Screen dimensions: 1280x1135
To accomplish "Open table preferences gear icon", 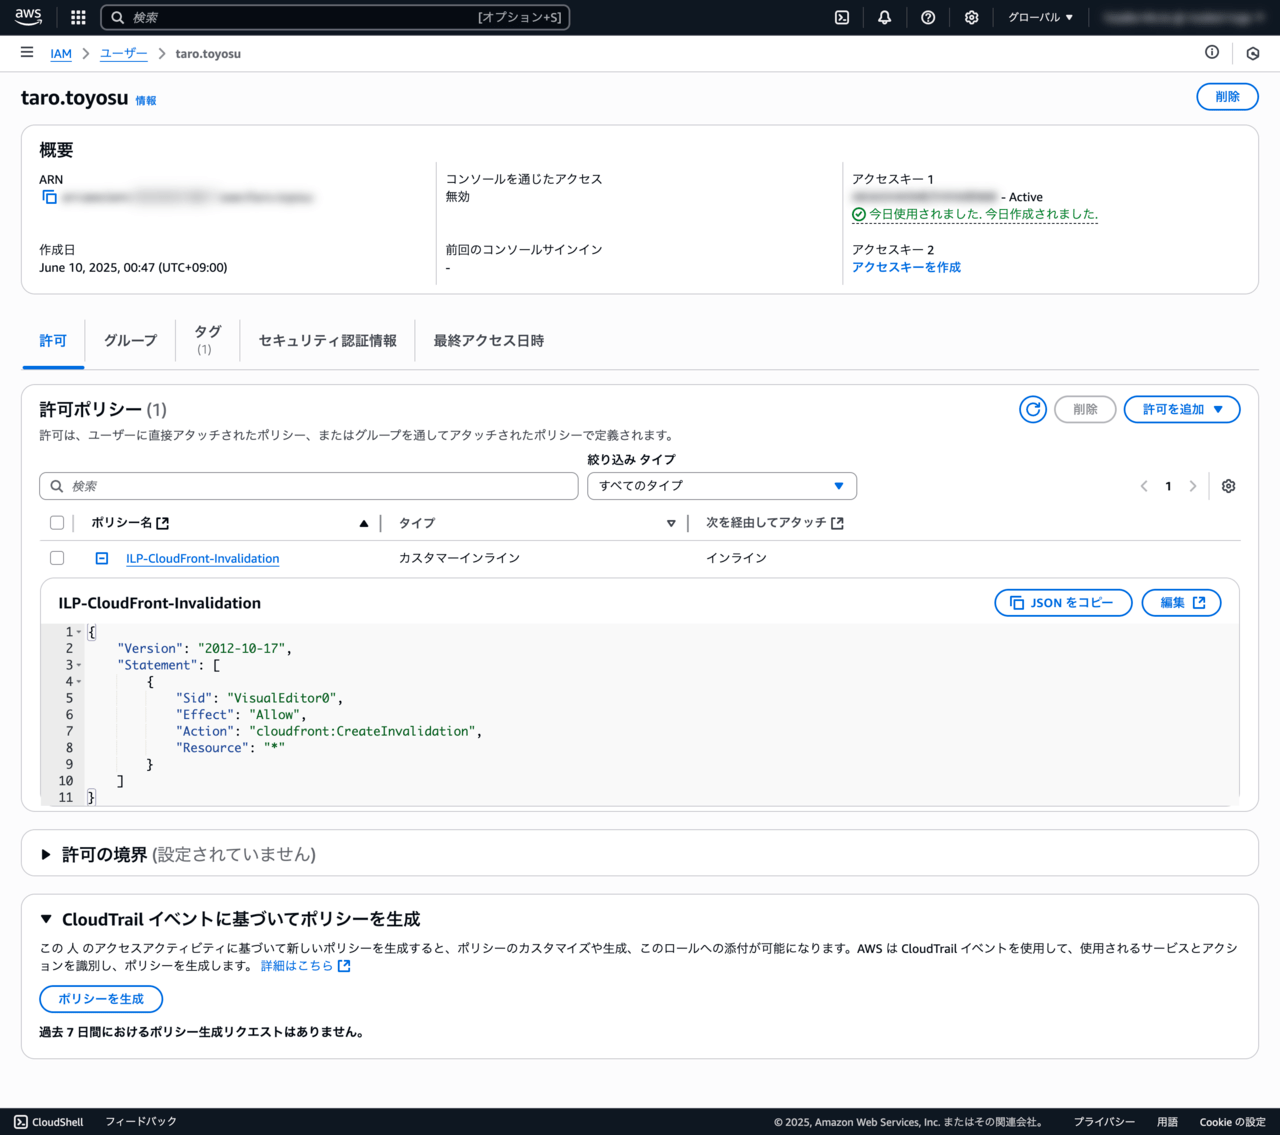I will pyautogui.click(x=1229, y=486).
